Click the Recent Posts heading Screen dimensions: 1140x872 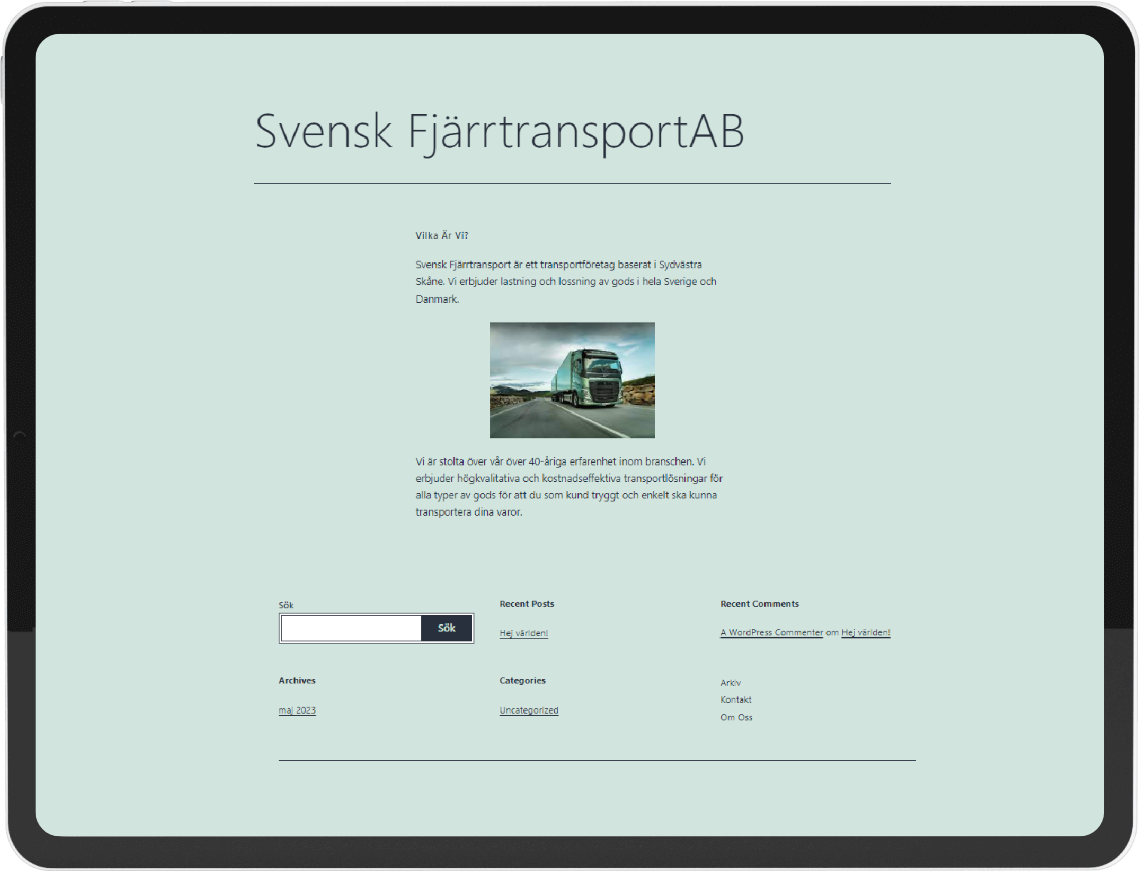pos(527,604)
